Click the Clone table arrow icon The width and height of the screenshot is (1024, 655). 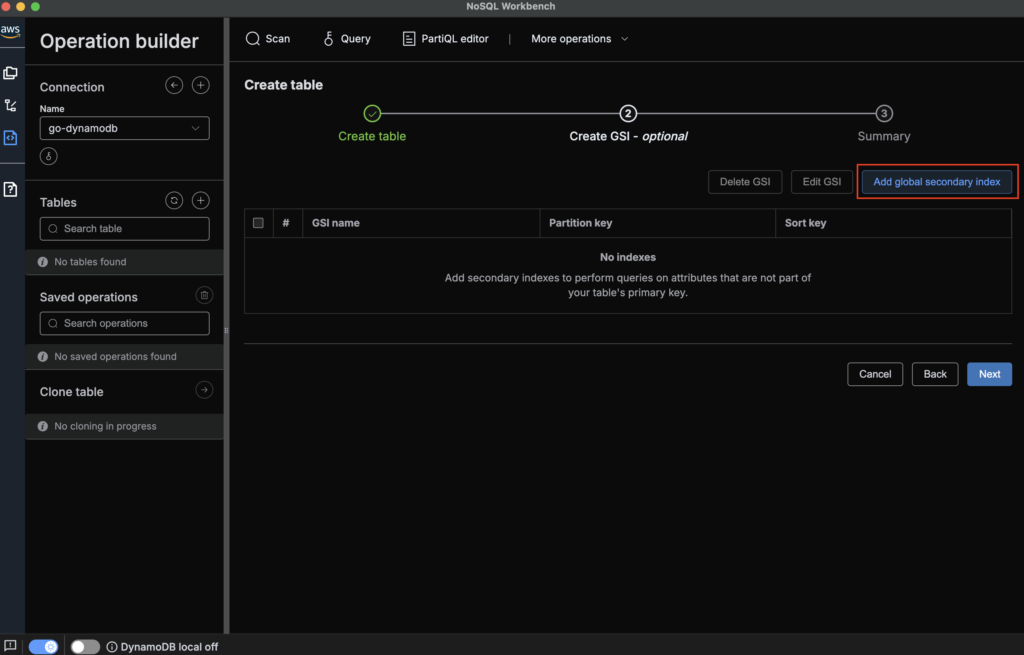pos(203,390)
